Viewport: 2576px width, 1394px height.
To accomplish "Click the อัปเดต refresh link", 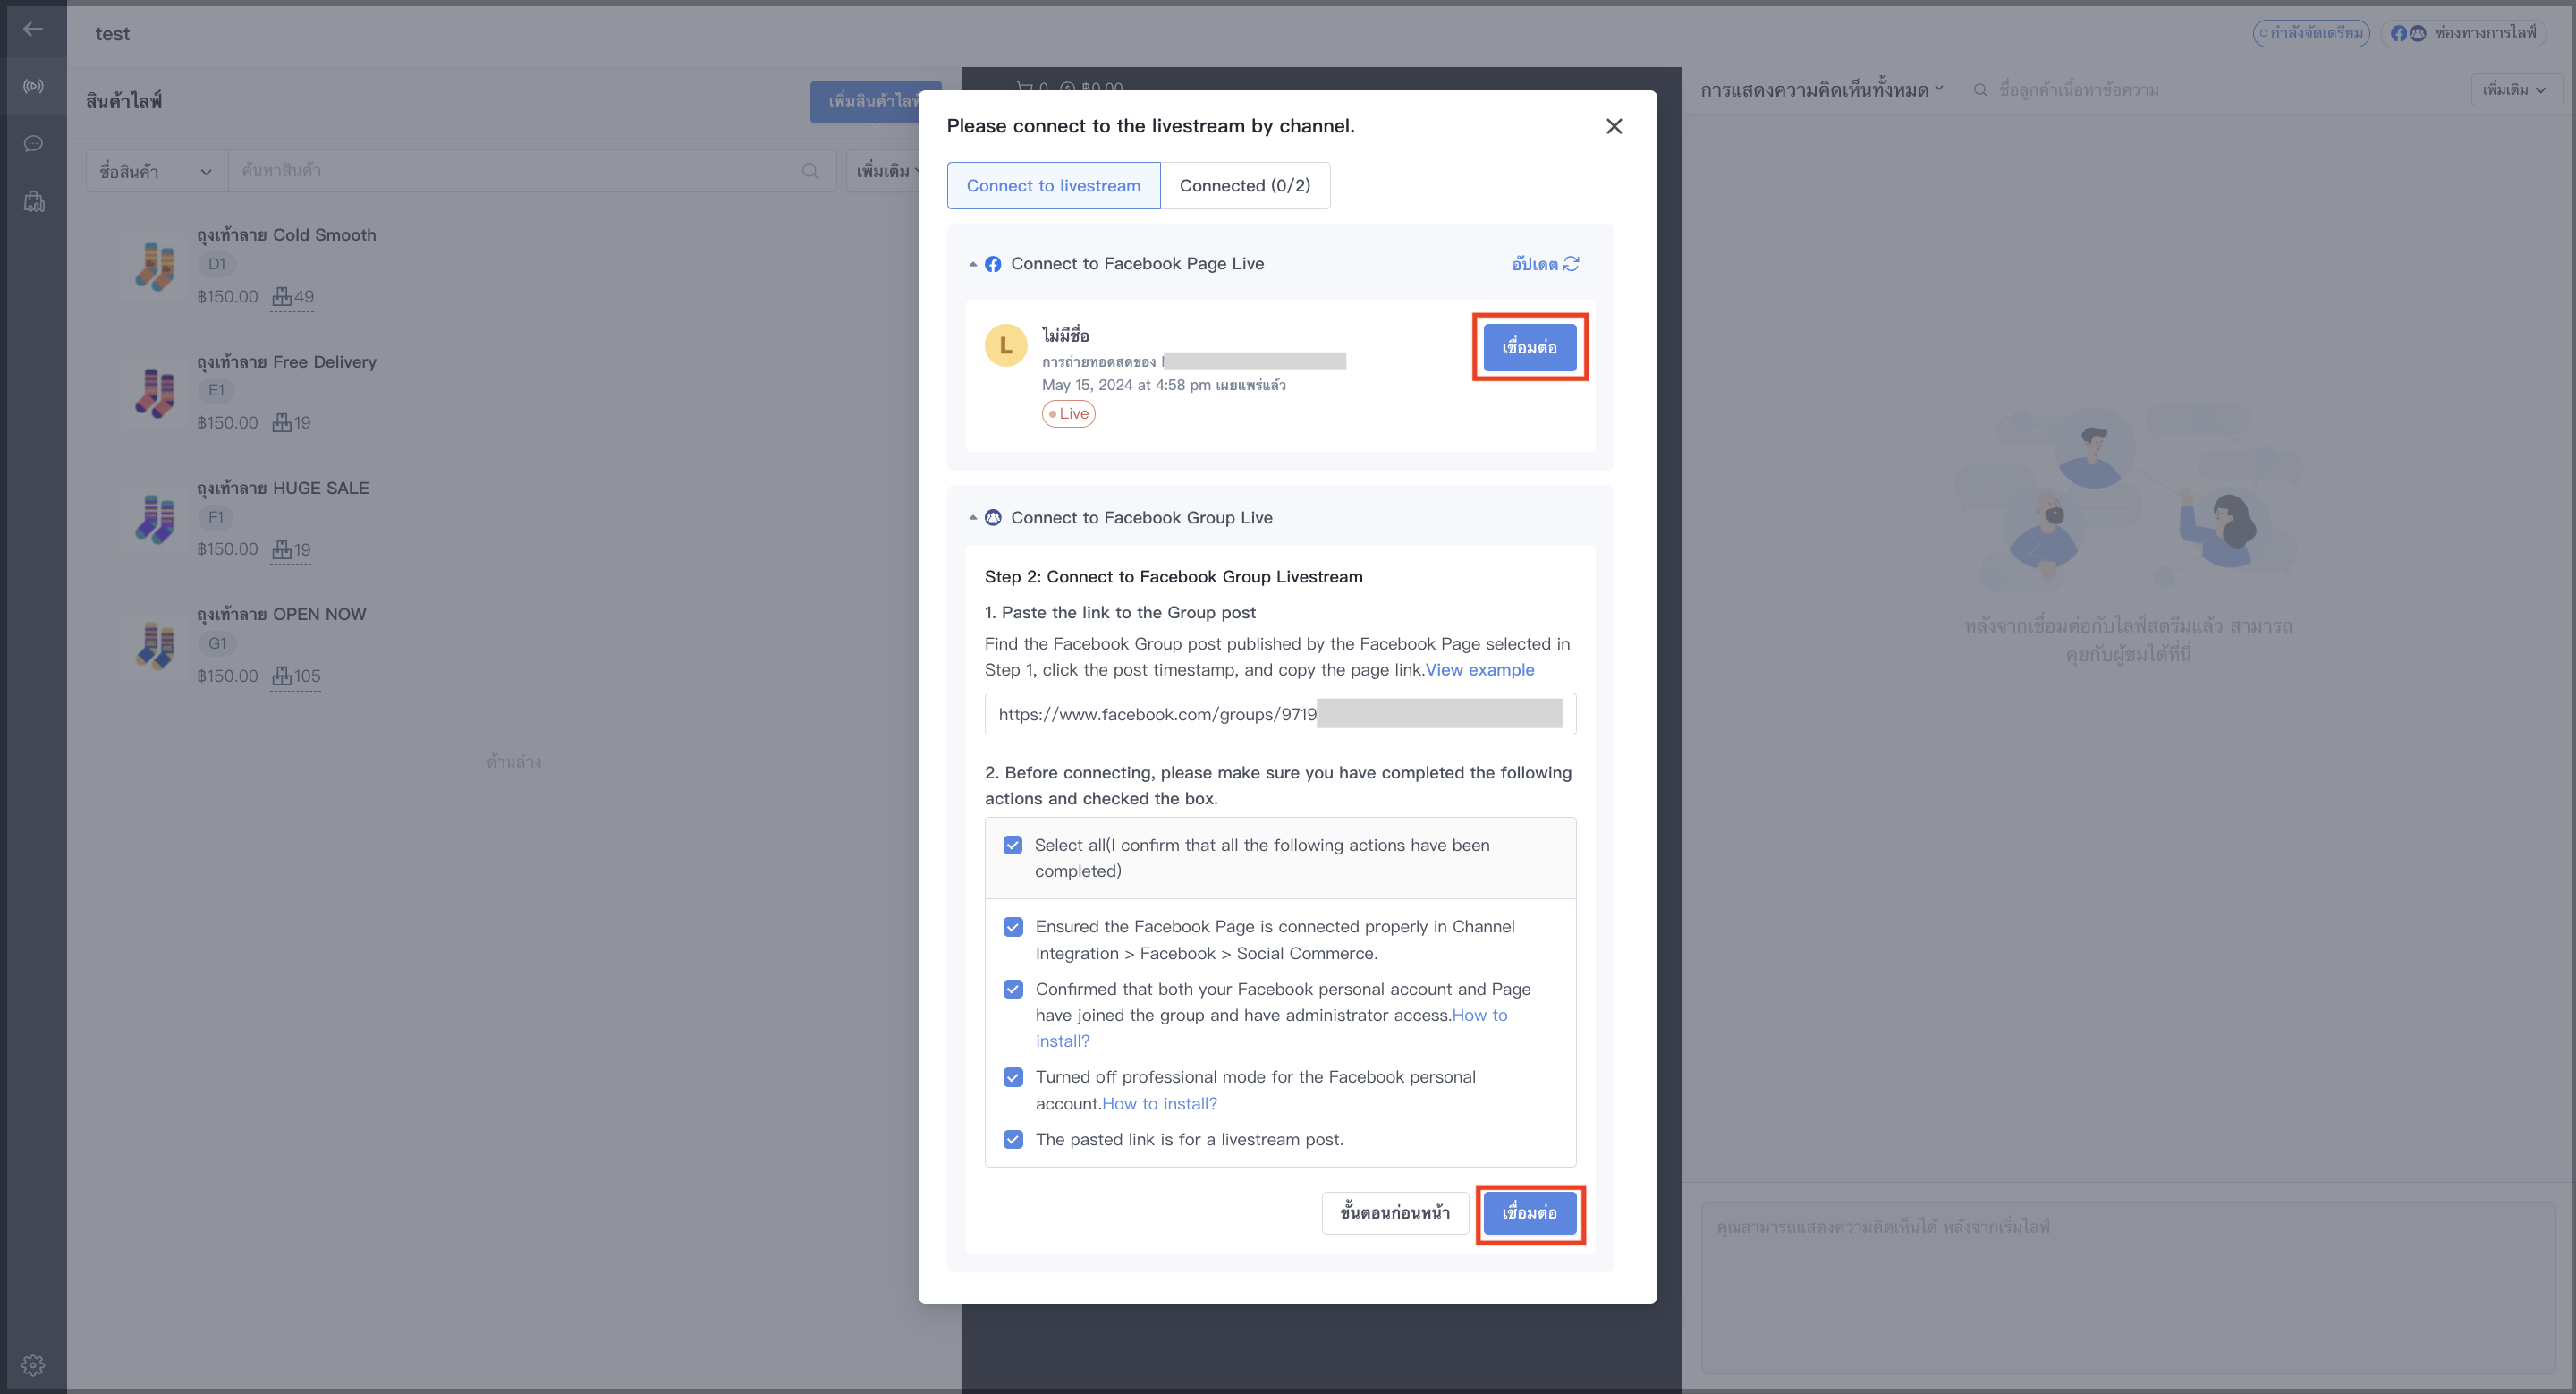I will click(1545, 264).
